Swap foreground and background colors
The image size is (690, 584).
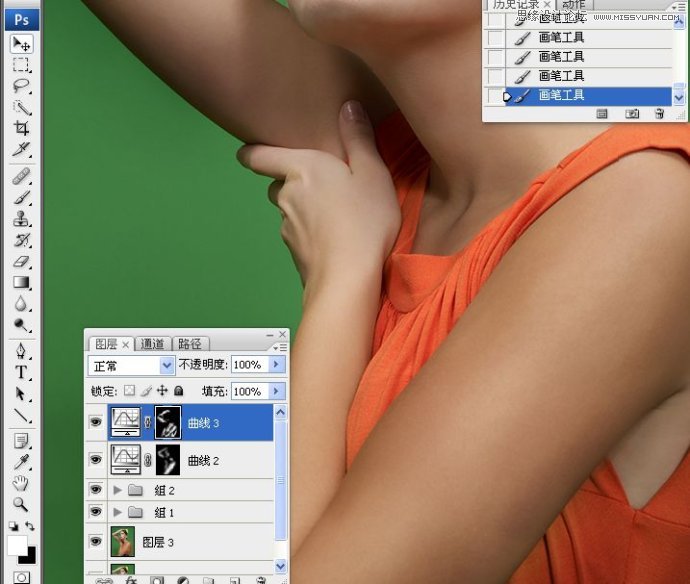point(29,526)
